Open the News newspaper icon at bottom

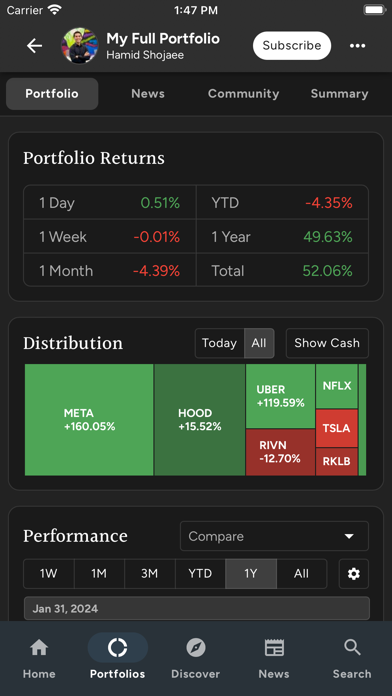[274, 648]
